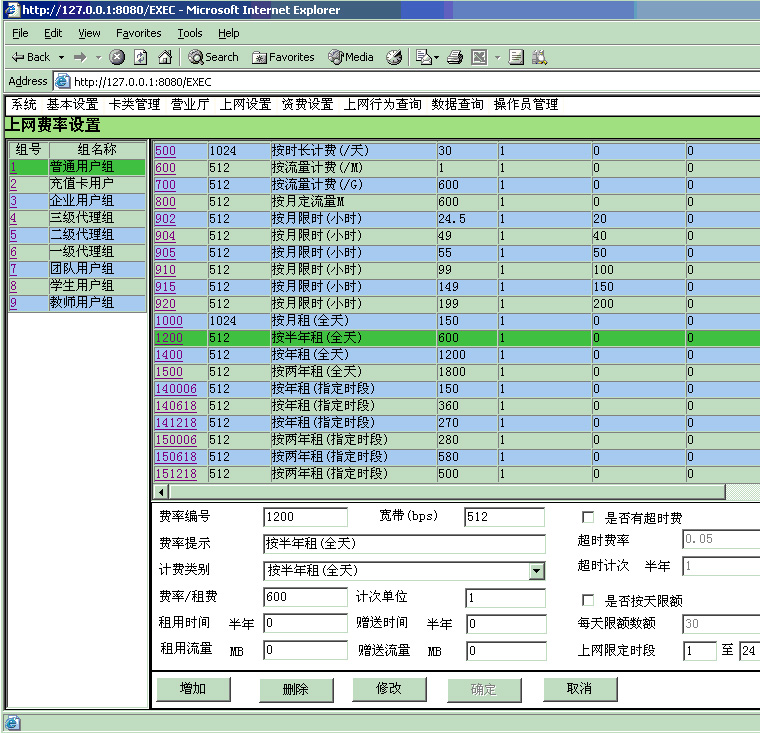Enable the 是否有超时费 checkbox
The width and height of the screenshot is (760, 733).
coord(588,518)
